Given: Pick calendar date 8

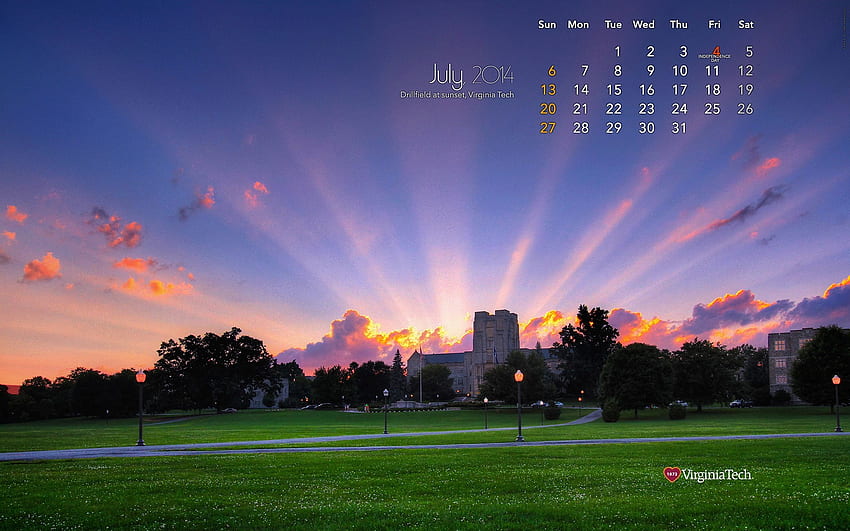Looking at the screenshot, I should click(617, 71).
